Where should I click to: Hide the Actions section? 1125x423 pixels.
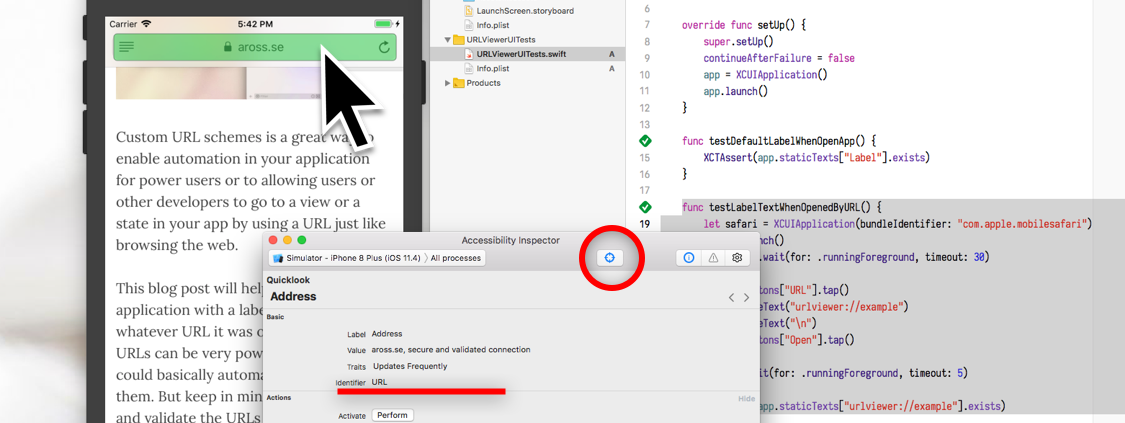click(746, 398)
